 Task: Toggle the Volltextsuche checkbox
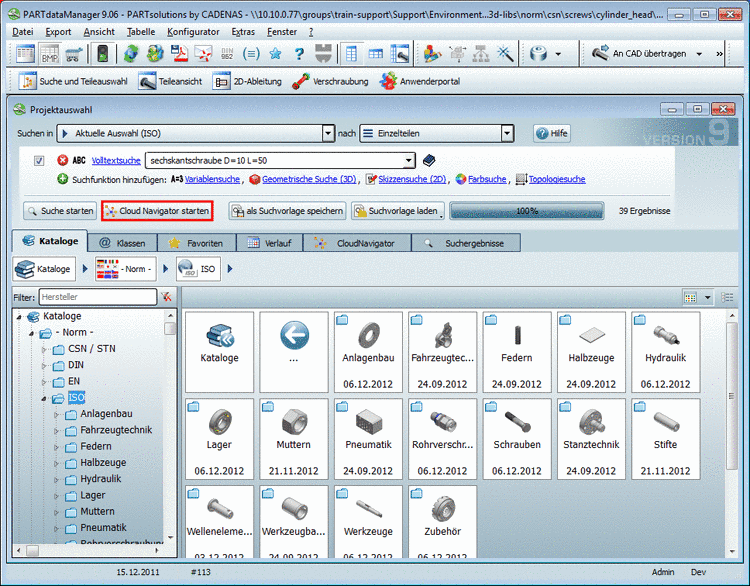pyautogui.click(x=39, y=161)
